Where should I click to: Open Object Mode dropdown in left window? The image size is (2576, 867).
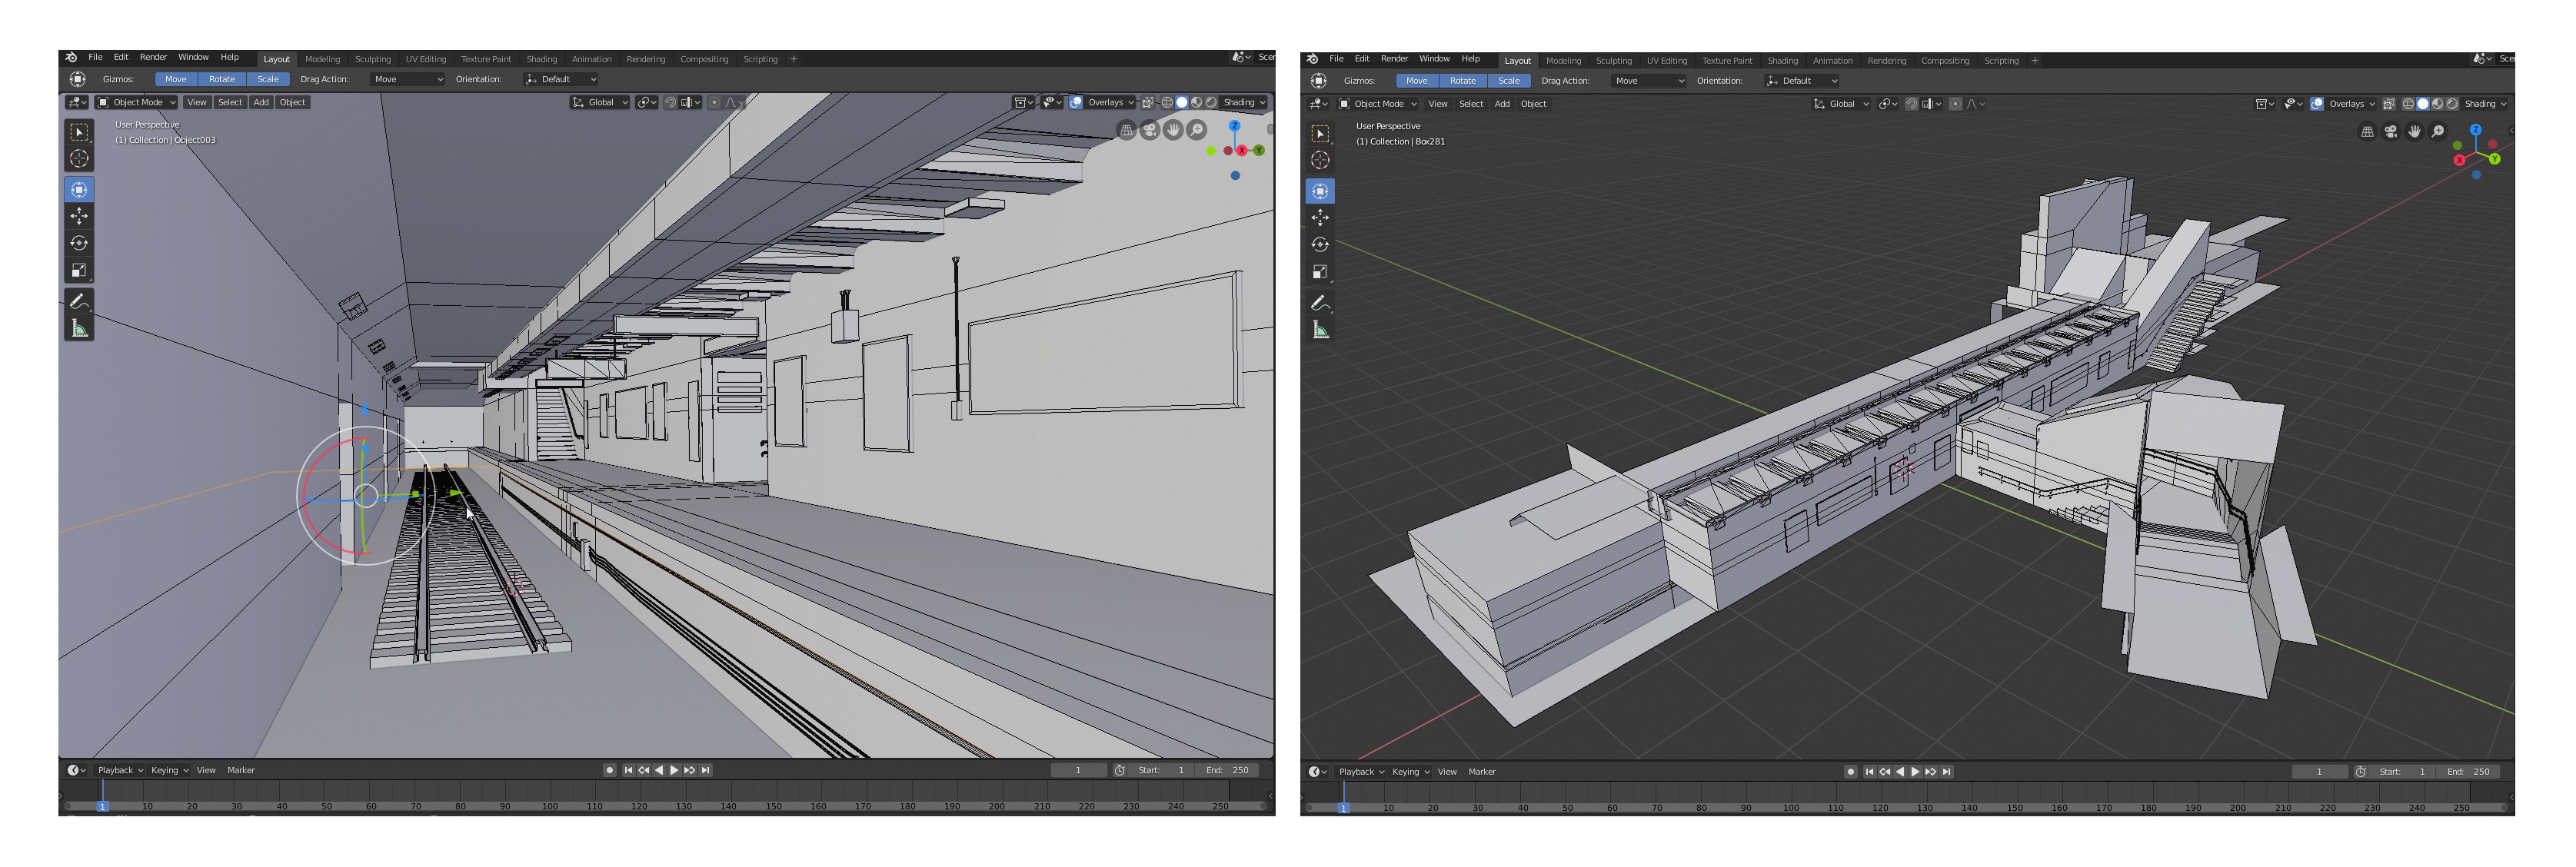(x=137, y=102)
